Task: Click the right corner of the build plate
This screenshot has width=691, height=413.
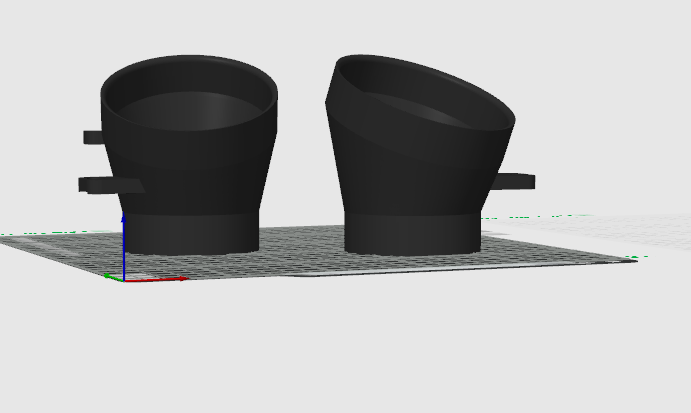Action: [x=630, y=259]
